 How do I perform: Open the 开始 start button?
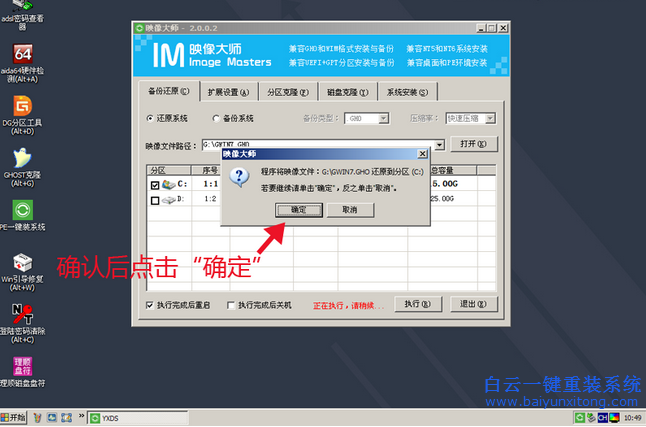pos(13,418)
